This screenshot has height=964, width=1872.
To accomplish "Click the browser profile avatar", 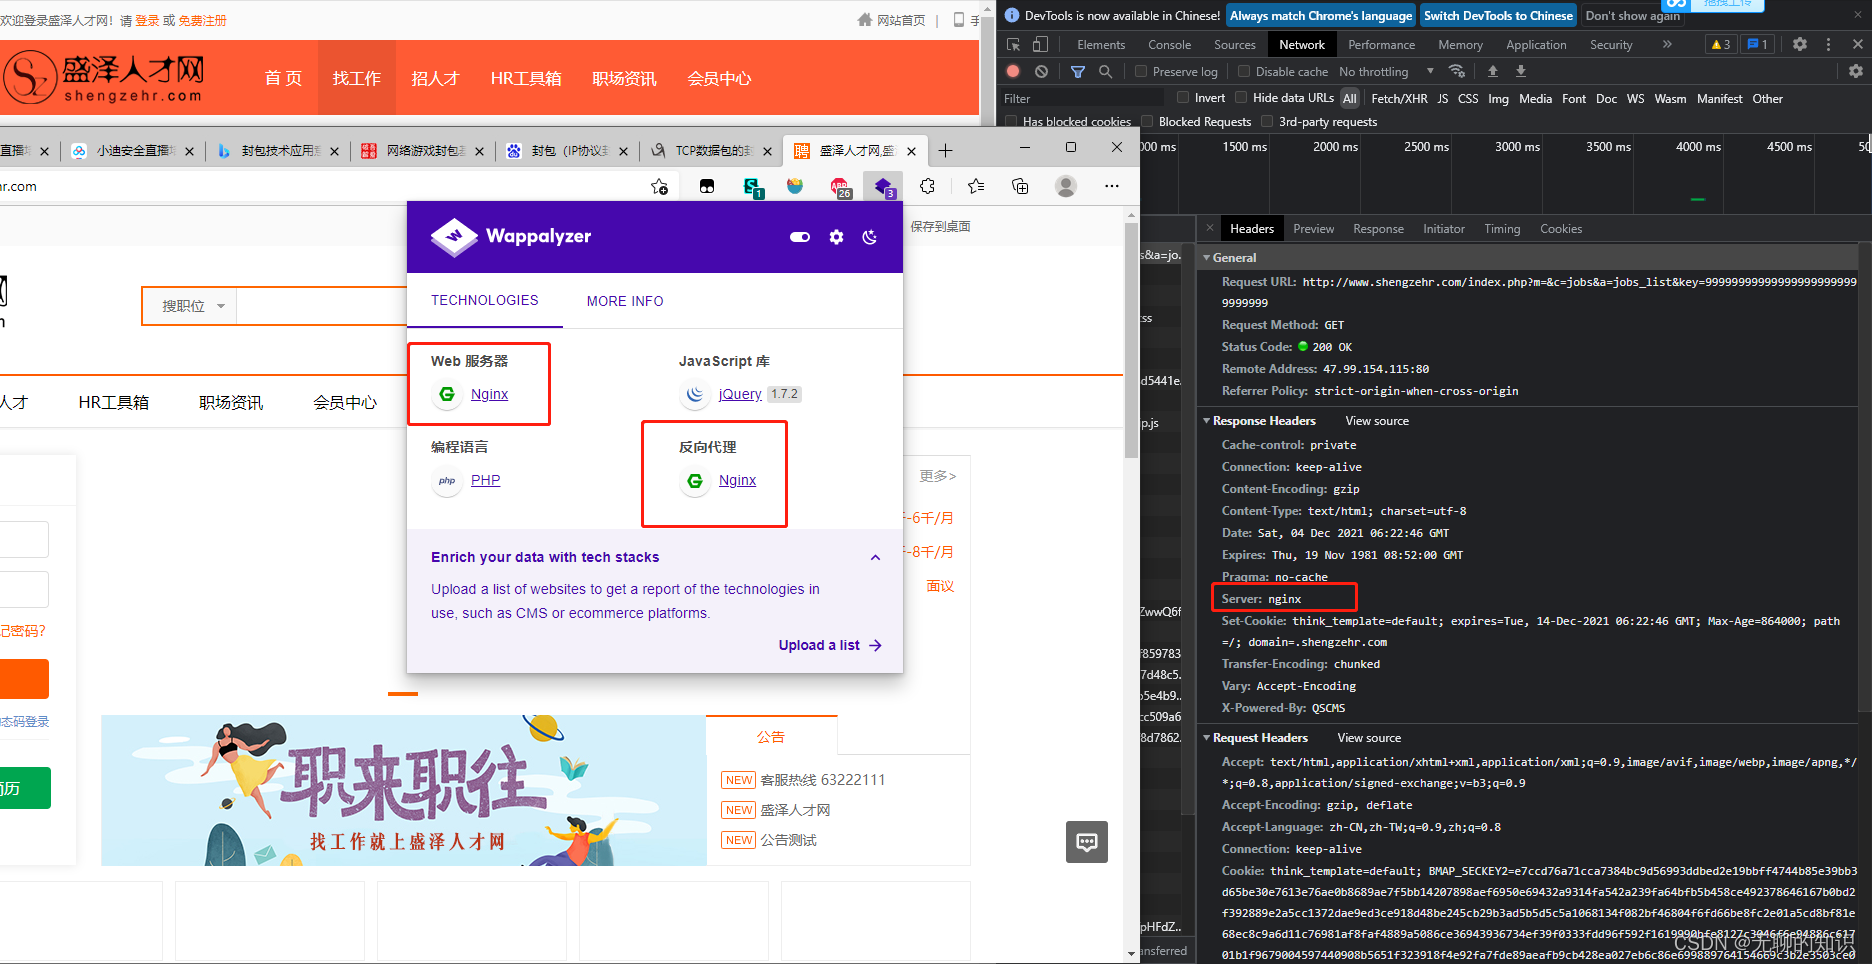I will click(x=1066, y=186).
